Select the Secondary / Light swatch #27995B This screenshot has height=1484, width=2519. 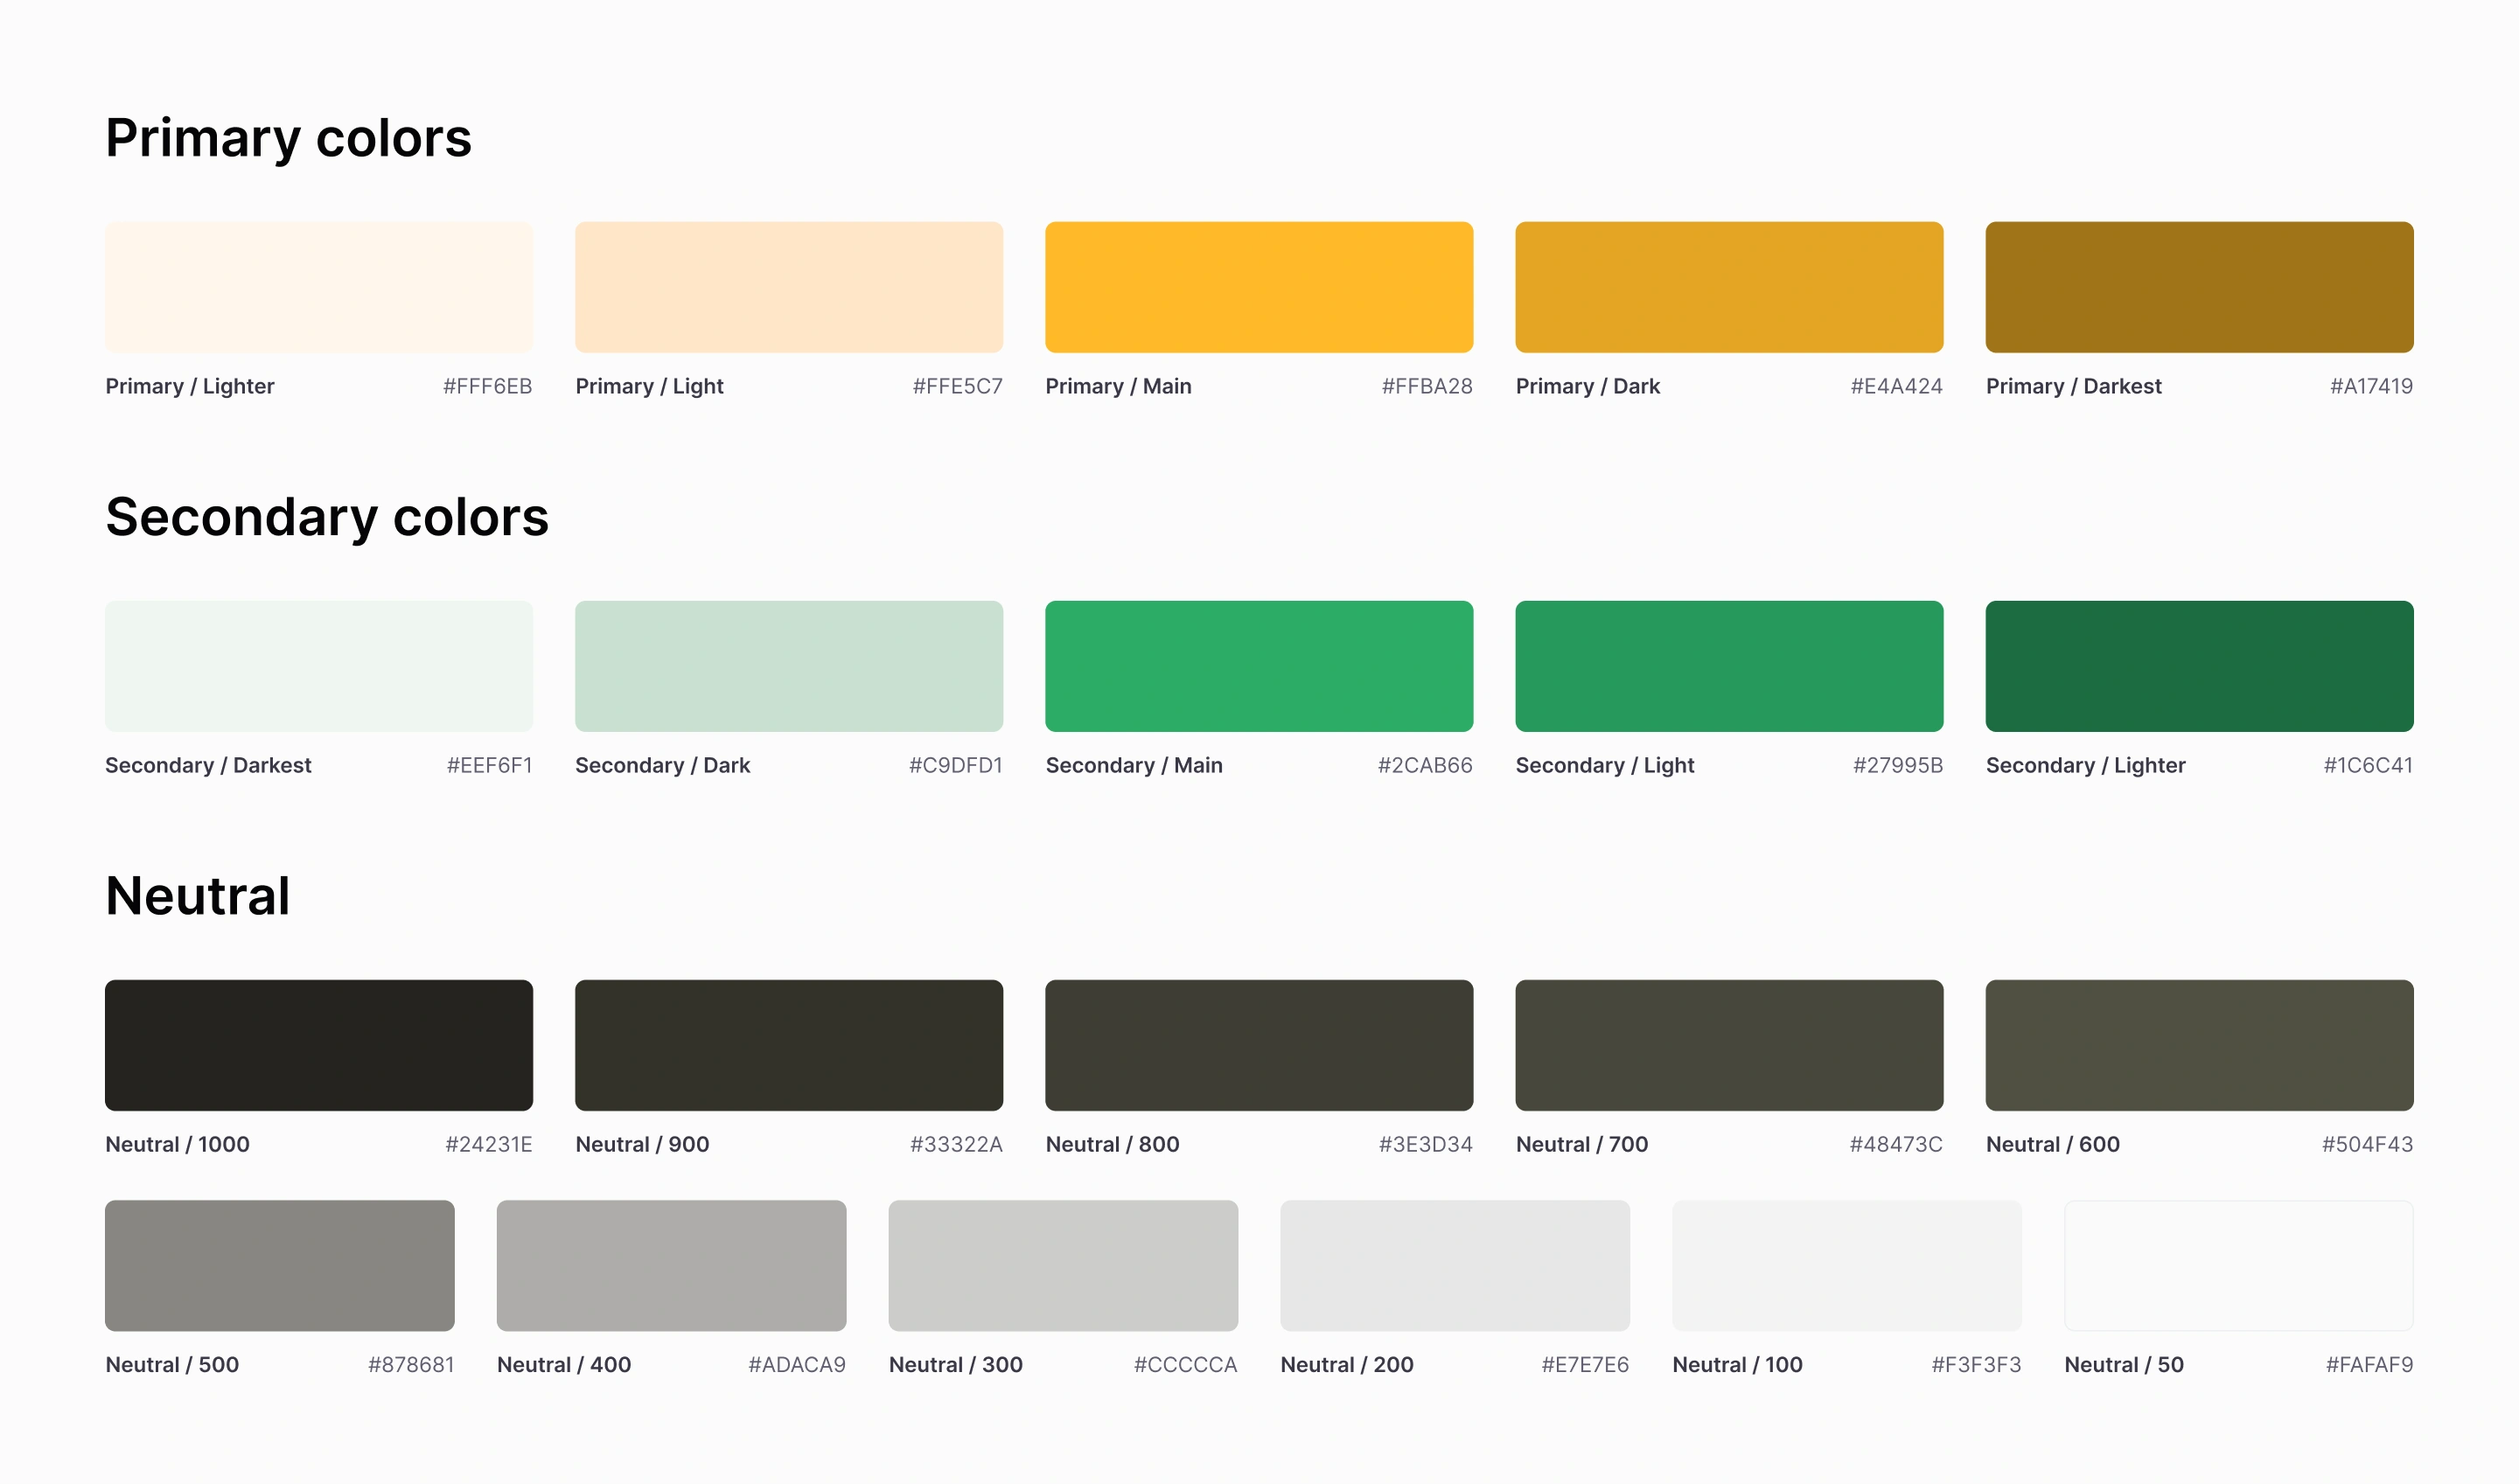tap(1729, 666)
